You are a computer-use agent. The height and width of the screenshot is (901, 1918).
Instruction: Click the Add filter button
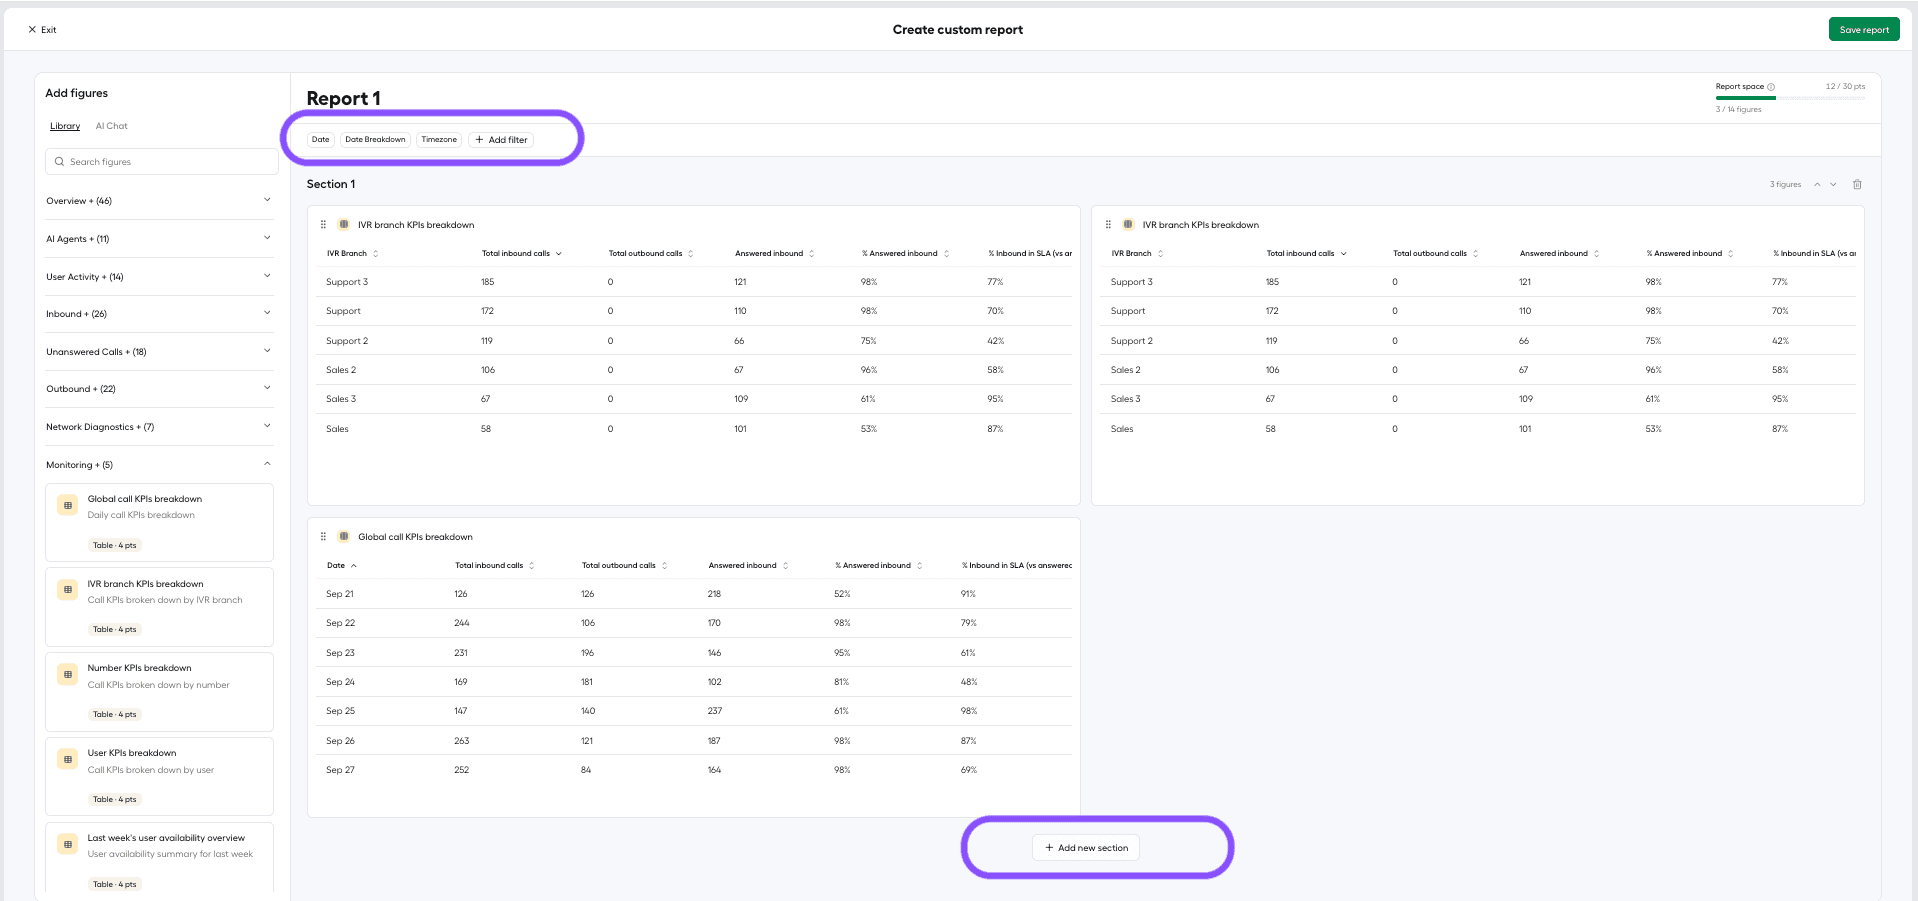501,140
